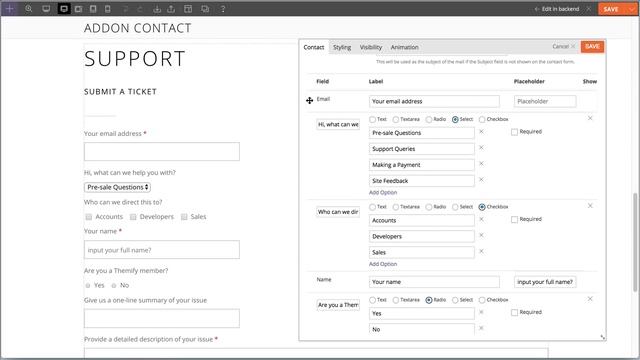
Task: Select Text type for 'Hi, what can we' field
Action: pos(373,120)
